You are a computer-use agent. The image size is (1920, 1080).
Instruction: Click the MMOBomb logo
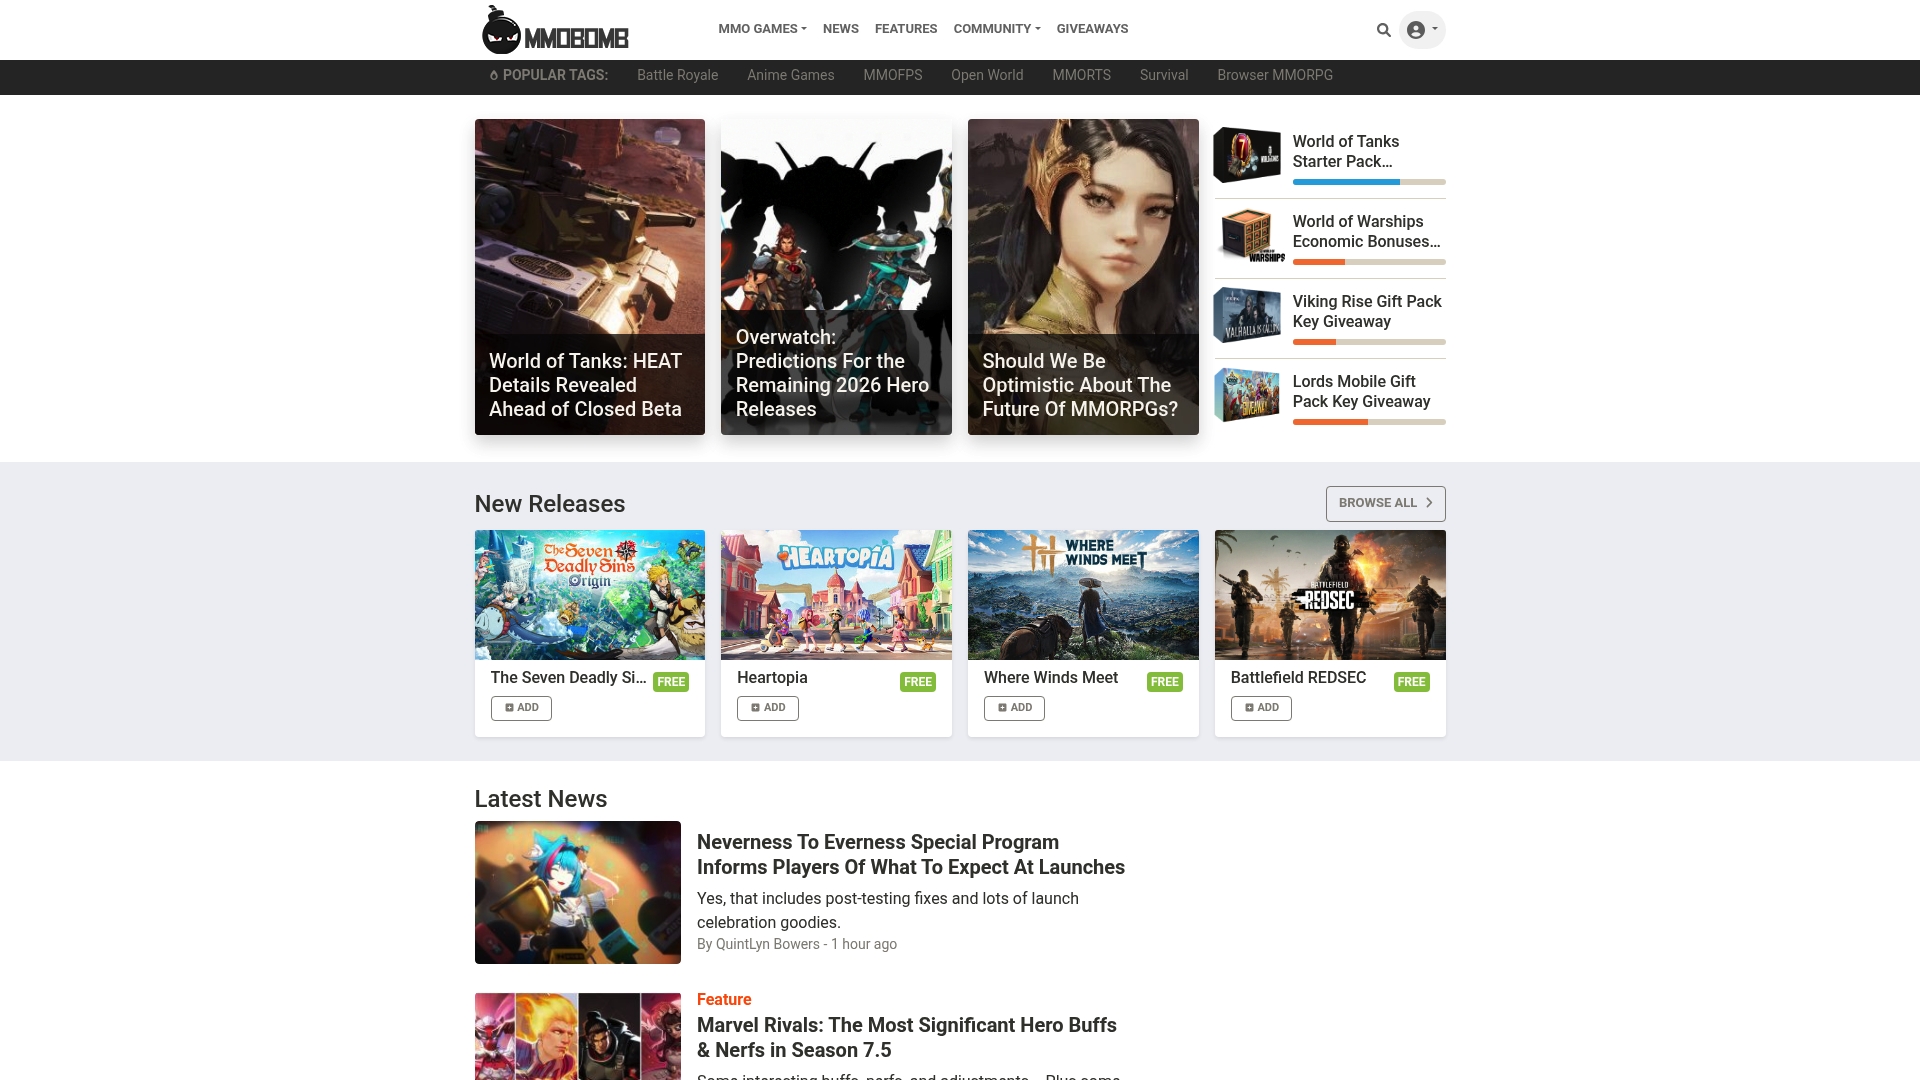[x=555, y=30]
